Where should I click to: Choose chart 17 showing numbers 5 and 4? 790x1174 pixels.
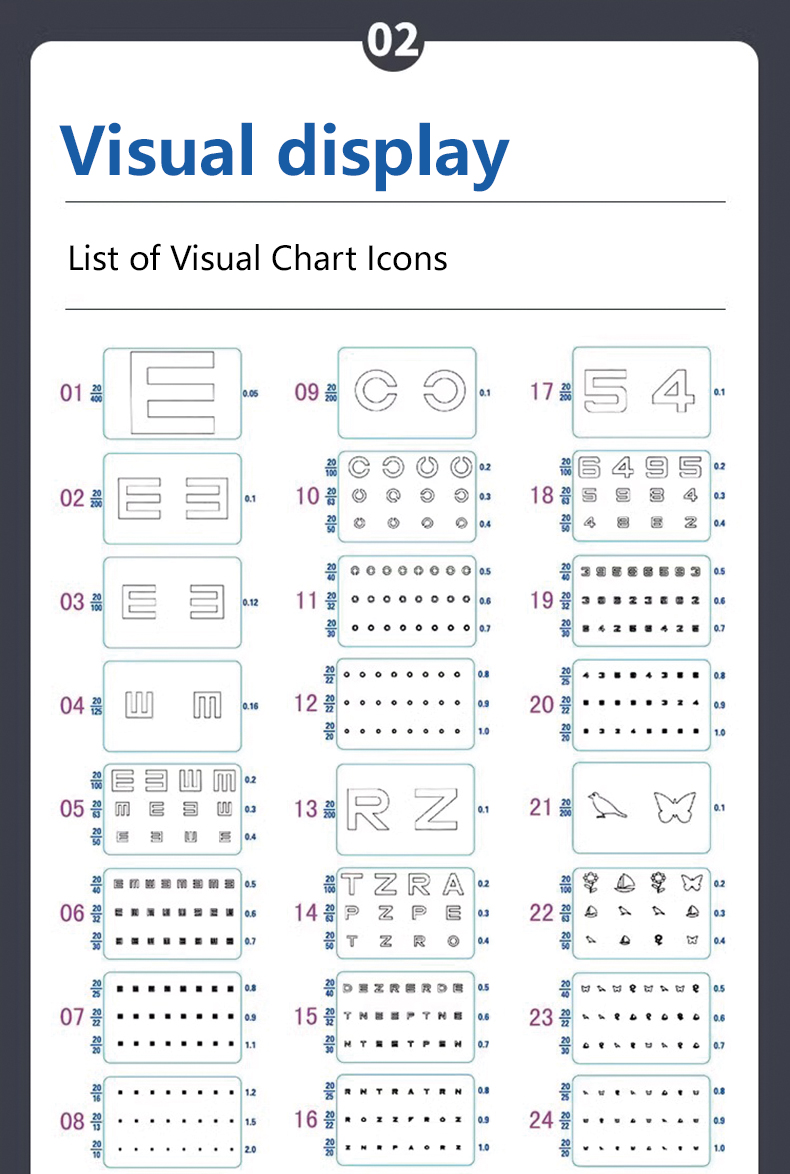click(642, 392)
